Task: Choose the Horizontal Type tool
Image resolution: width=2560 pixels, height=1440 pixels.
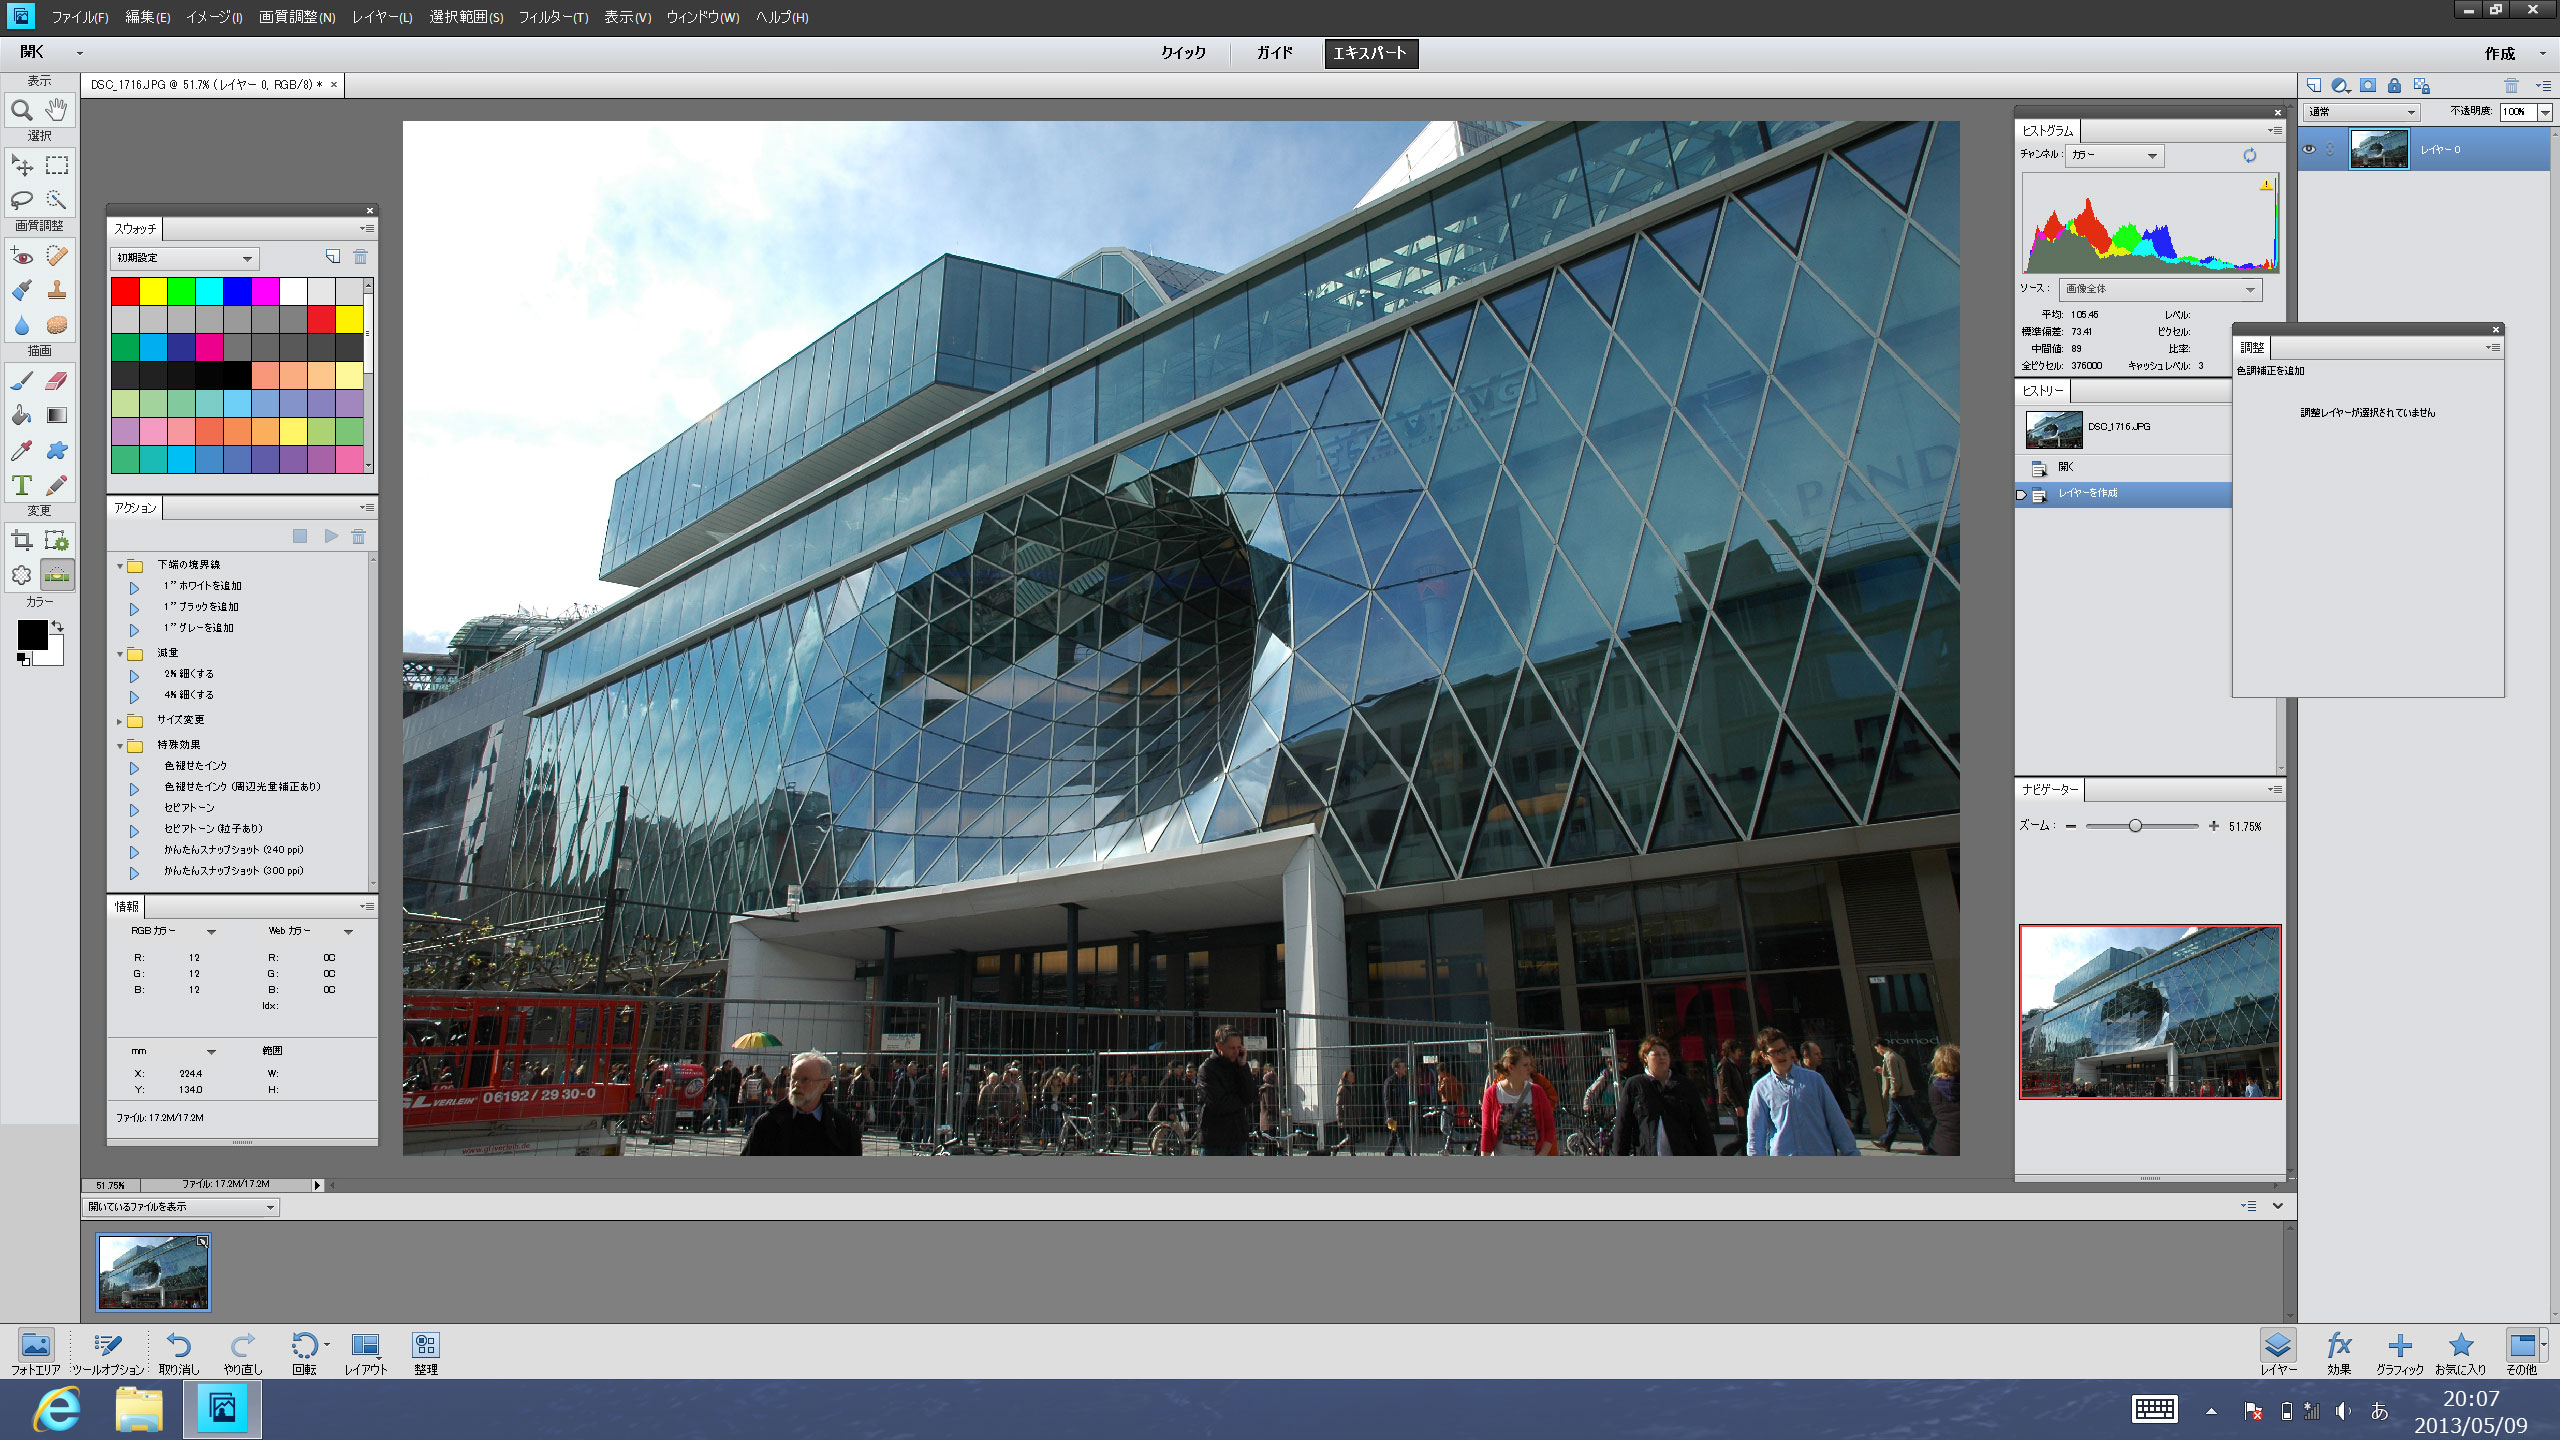Action: pos(21,485)
